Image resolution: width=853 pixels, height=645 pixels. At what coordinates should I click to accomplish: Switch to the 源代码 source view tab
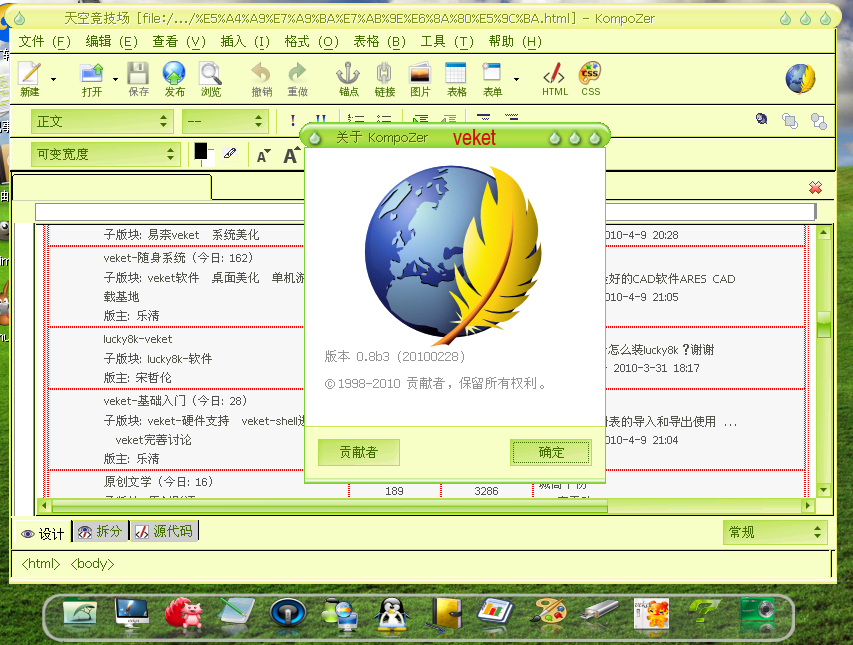[164, 531]
